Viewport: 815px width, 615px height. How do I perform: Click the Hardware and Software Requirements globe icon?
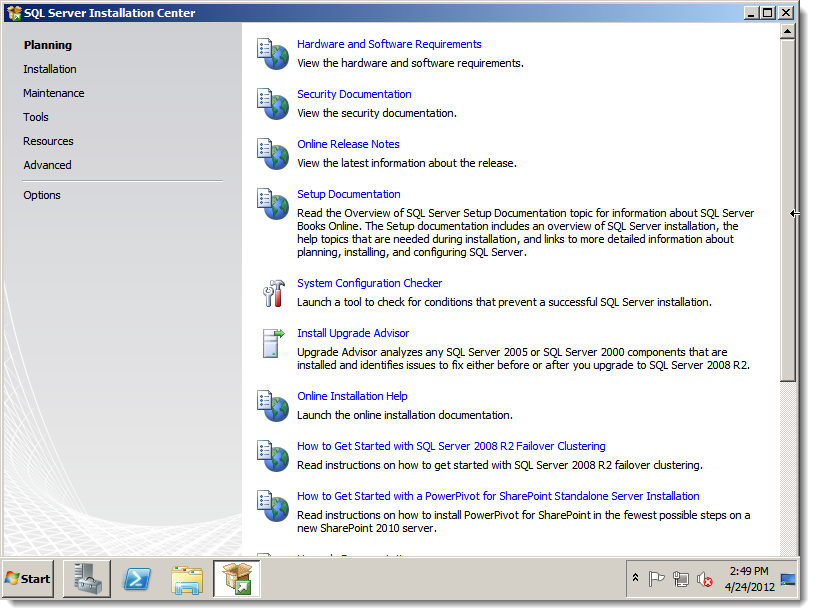pos(273,54)
